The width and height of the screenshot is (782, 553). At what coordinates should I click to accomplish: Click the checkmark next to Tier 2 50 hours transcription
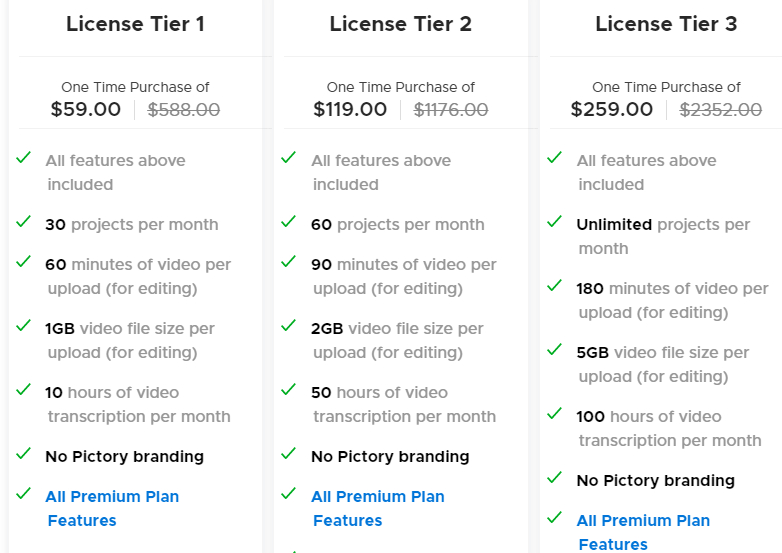[289, 390]
